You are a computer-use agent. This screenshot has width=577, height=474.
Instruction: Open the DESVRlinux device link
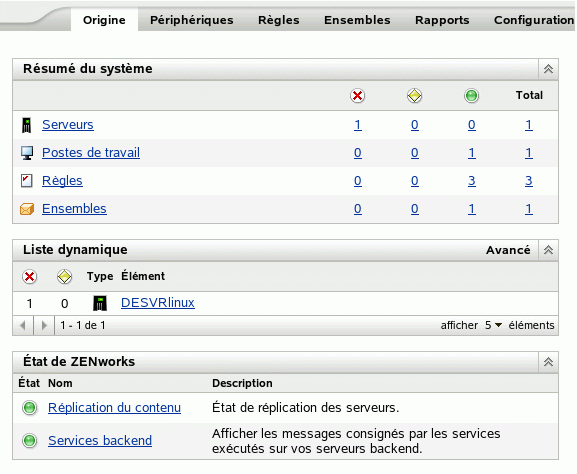158,303
